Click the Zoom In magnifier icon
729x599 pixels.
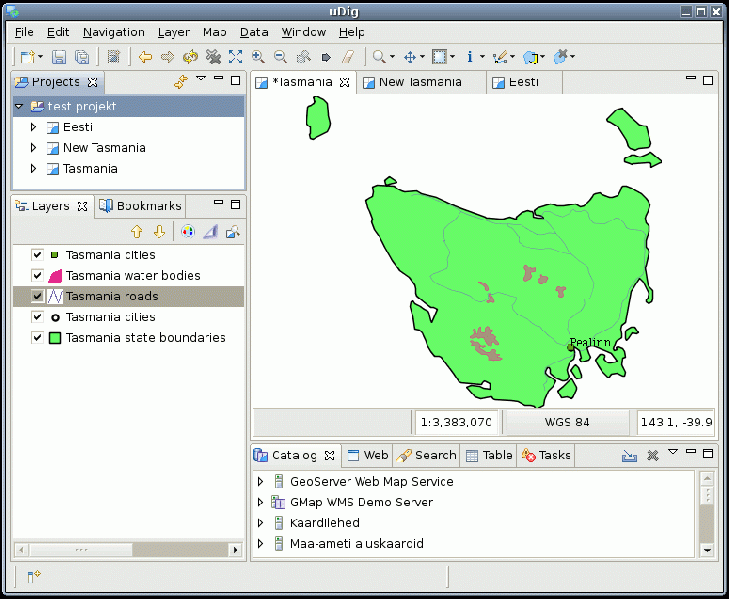(x=258, y=57)
